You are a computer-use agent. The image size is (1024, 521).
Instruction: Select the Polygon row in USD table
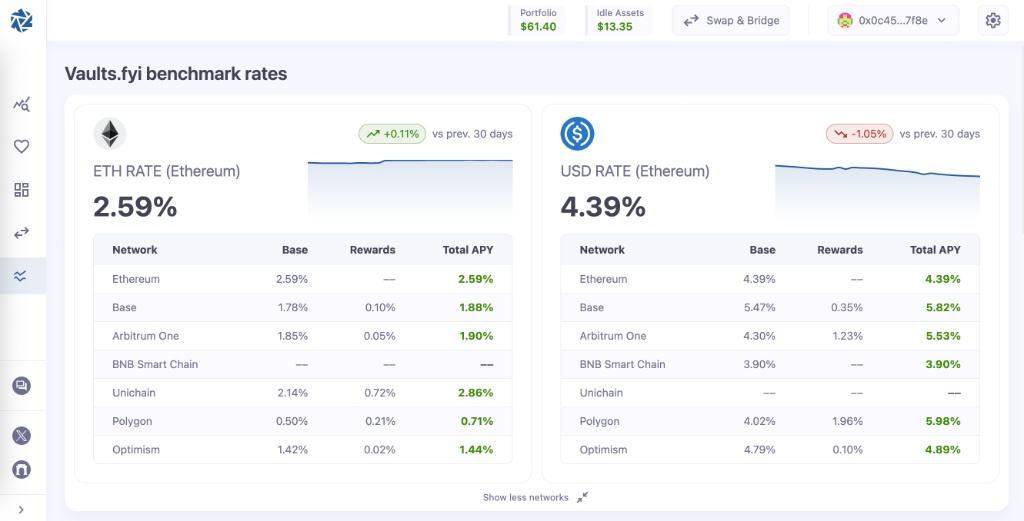[769, 421]
